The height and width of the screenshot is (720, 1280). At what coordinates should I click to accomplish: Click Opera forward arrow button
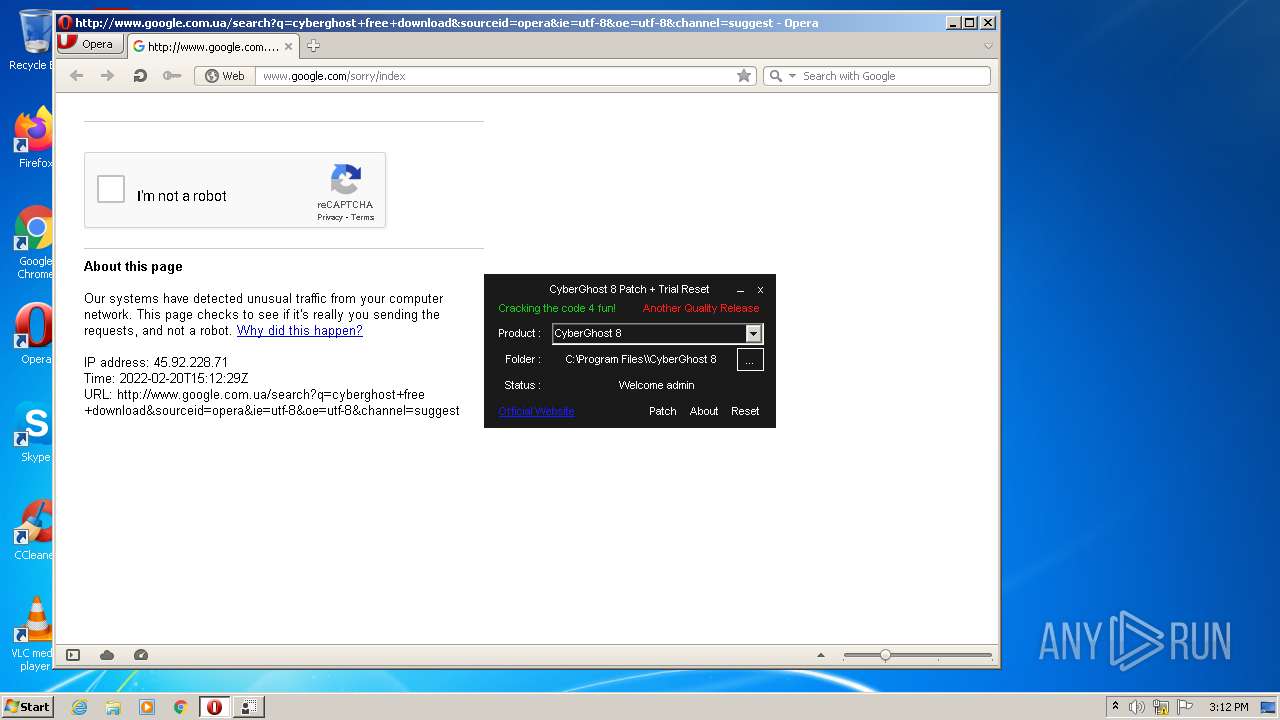[x=107, y=76]
